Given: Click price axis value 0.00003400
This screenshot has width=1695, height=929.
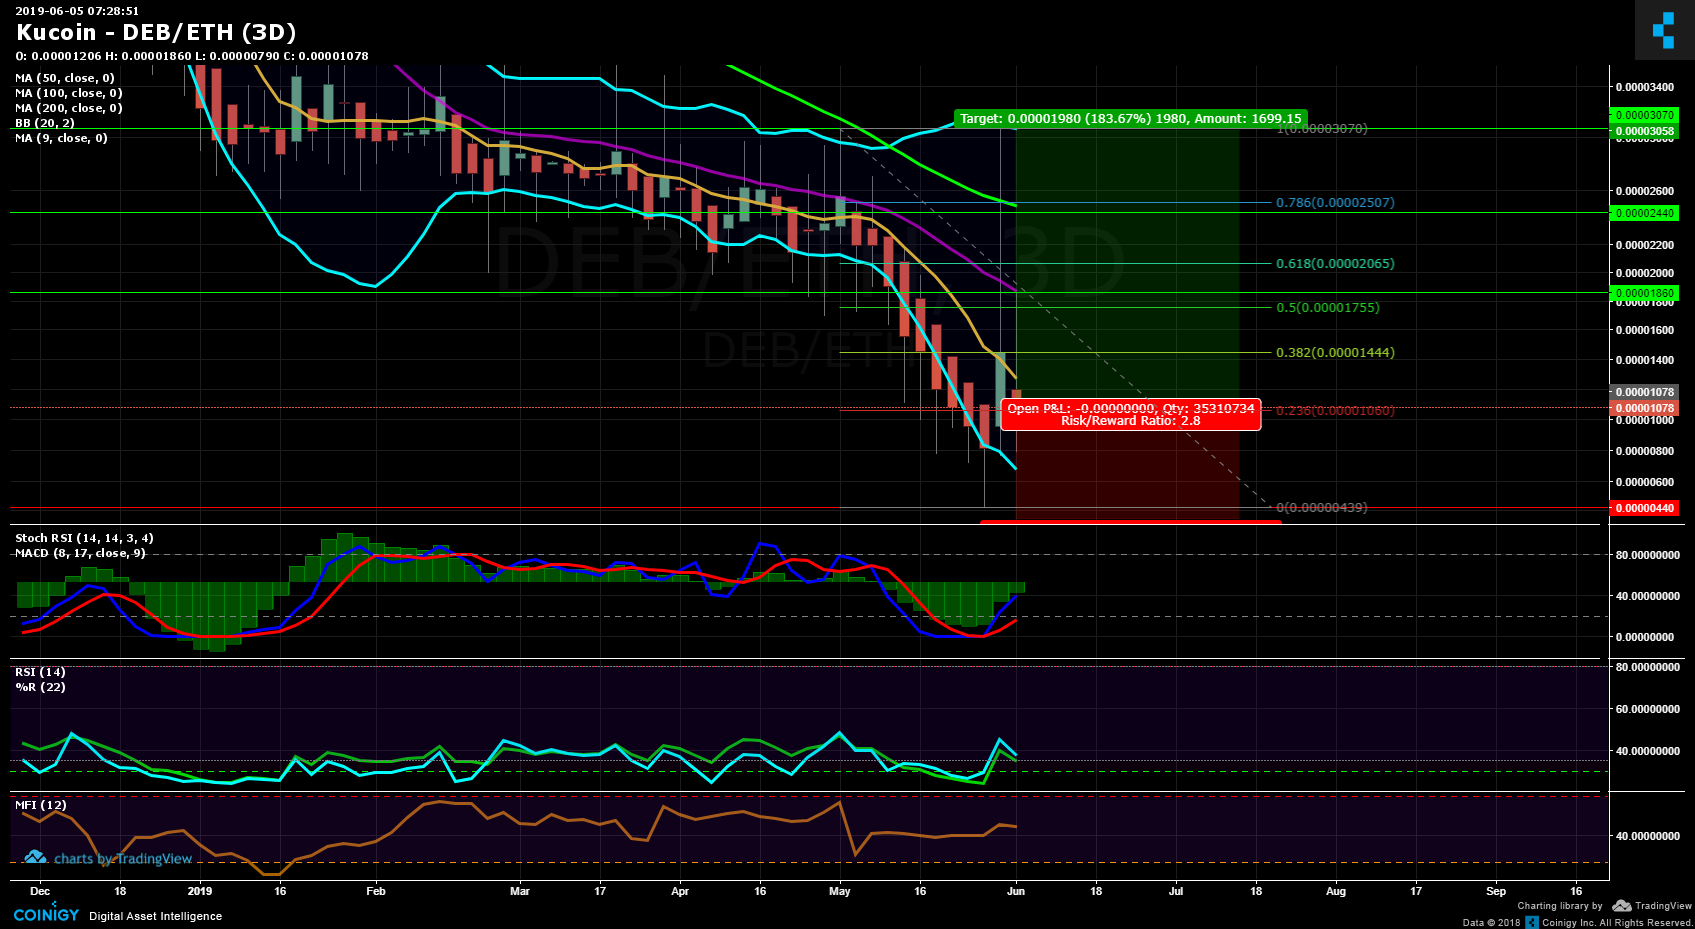Looking at the screenshot, I should coord(1645,87).
